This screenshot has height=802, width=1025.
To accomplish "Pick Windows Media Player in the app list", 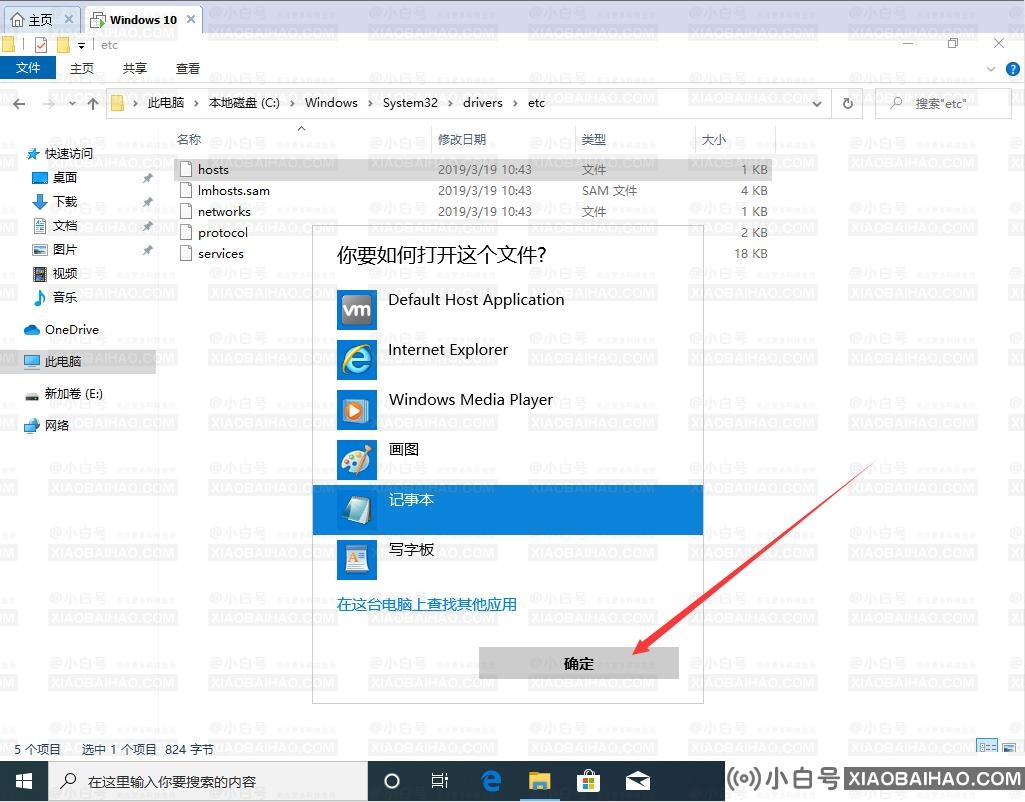I will pos(508,410).
